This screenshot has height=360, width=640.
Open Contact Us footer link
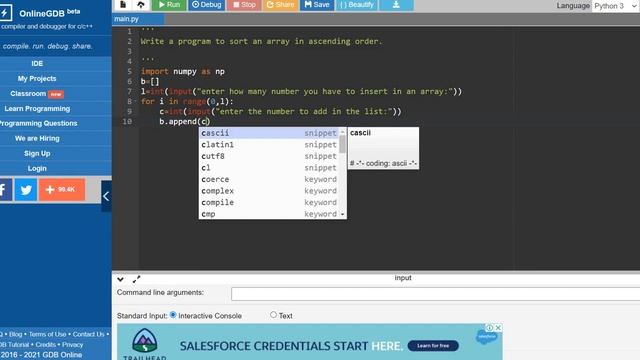point(89,334)
